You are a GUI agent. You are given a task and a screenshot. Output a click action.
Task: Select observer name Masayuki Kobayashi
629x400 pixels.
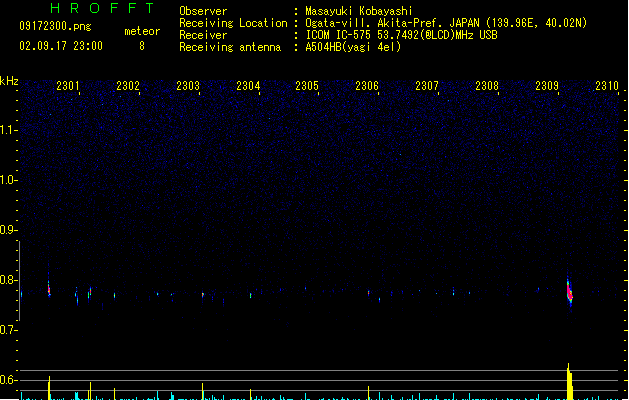coord(359,11)
